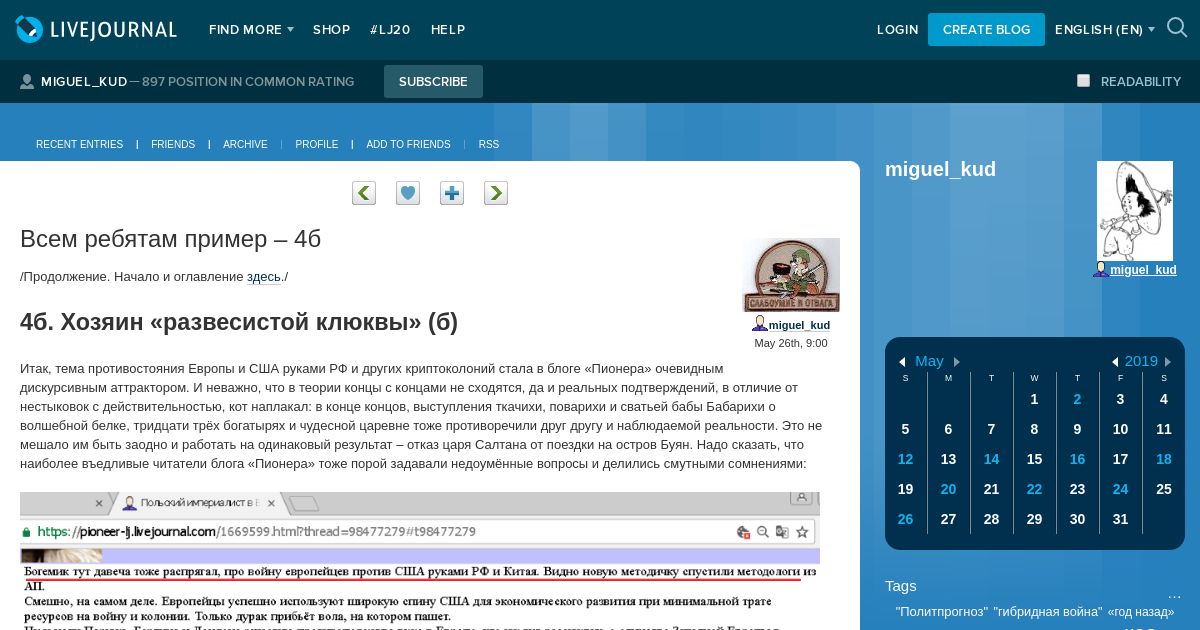Image resolution: width=1200 pixels, height=630 pixels.
Task: Click user icon beside miguel_kud in header
Action: 27,82
